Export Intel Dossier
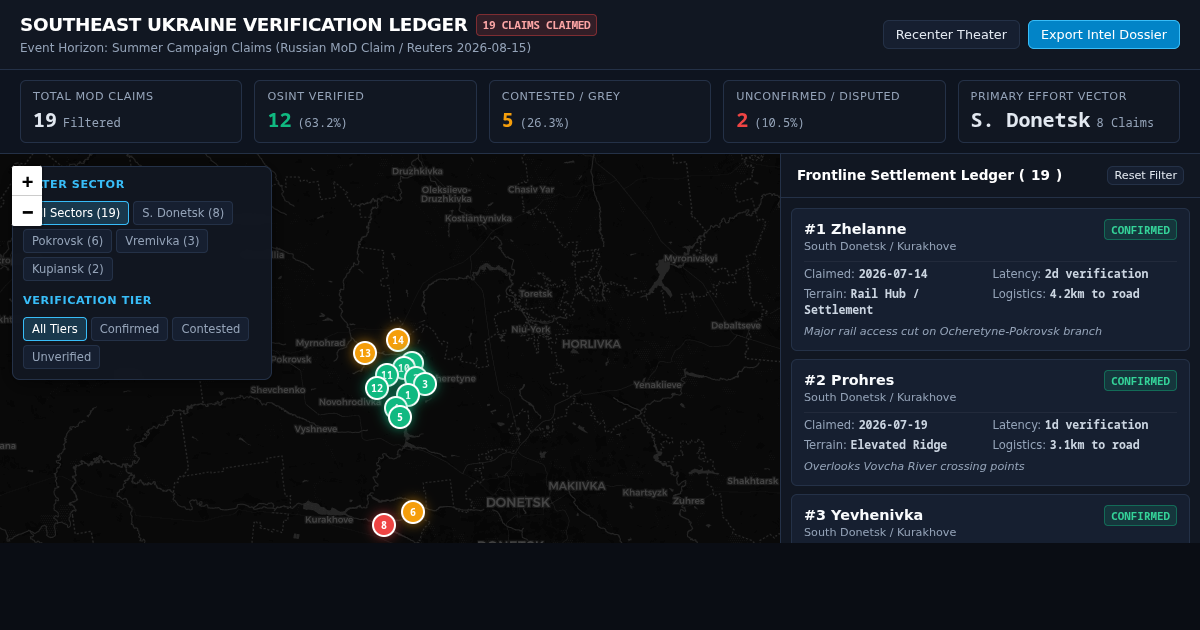Image resolution: width=1200 pixels, height=630 pixels. point(1104,34)
